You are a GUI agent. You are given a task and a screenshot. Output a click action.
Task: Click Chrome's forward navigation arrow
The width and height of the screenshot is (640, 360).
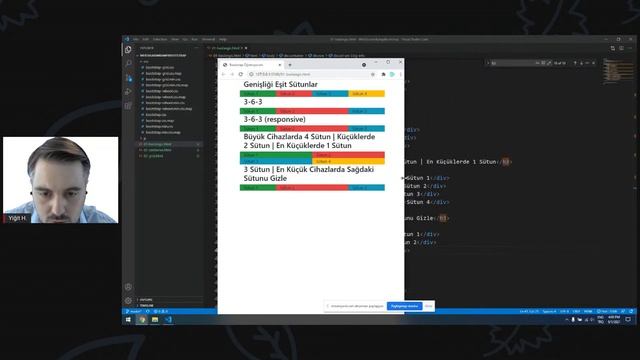(232, 74)
